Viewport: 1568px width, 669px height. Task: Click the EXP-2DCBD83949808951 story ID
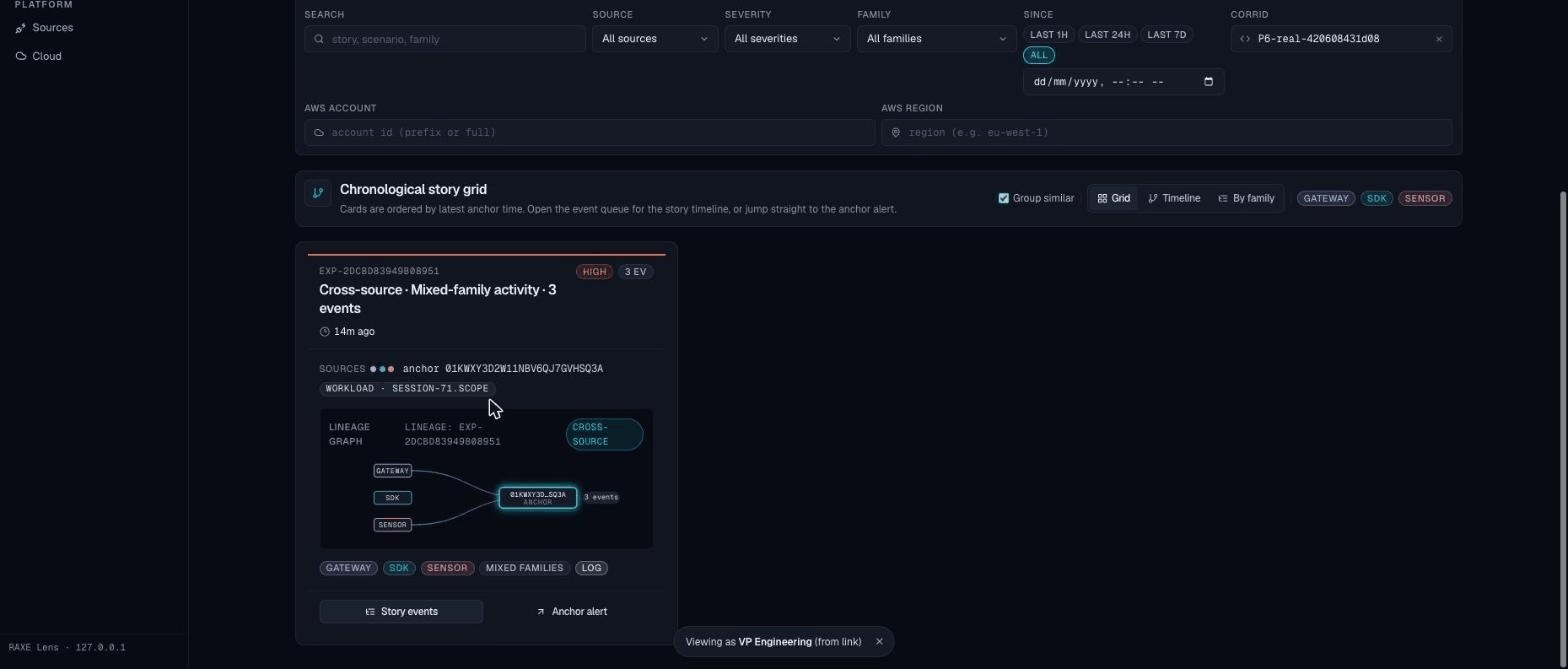click(x=379, y=271)
